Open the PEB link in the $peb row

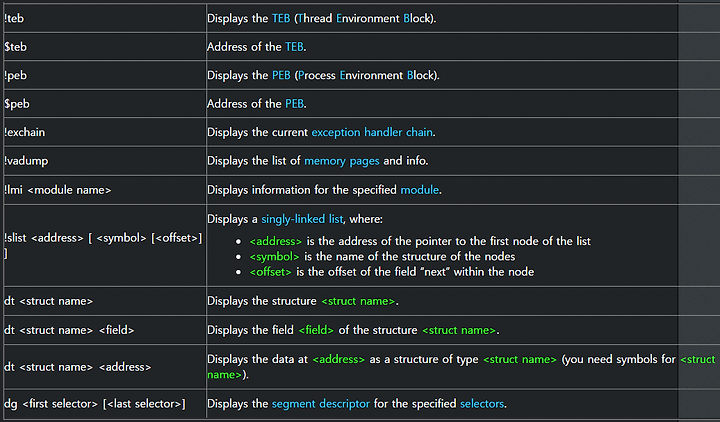tap(294, 104)
